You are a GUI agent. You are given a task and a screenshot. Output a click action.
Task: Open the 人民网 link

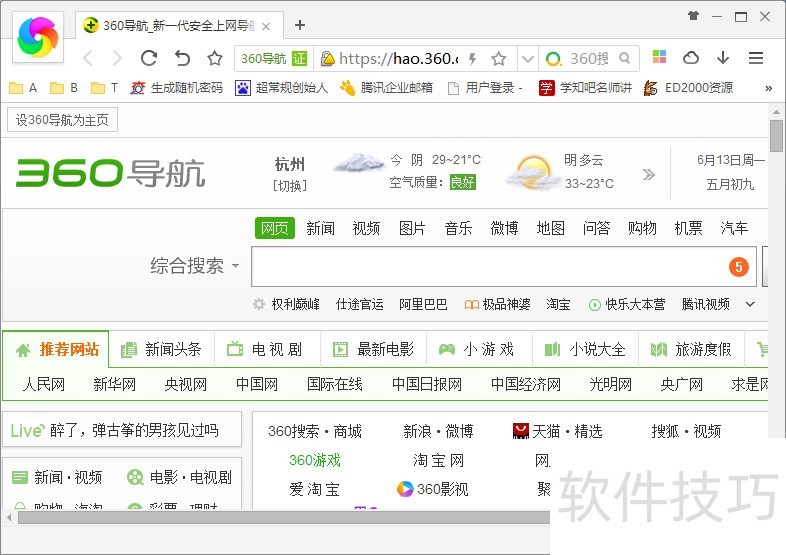click(44, 384)
